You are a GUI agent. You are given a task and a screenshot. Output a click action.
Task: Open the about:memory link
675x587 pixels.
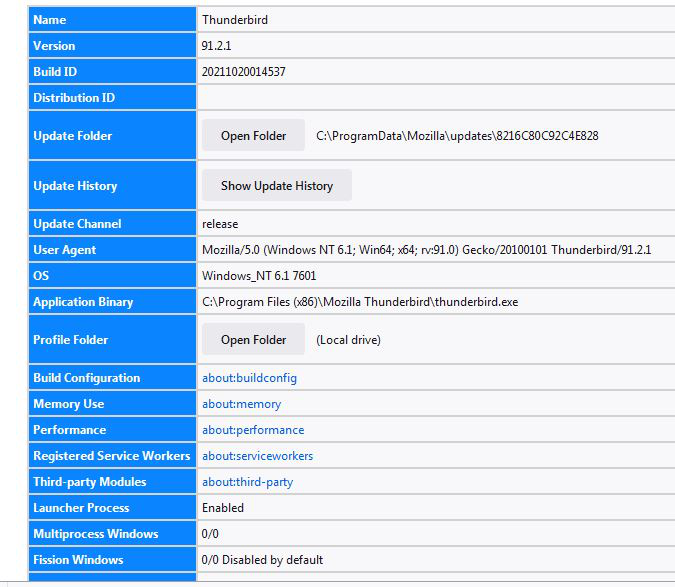(x=242, y=404)
